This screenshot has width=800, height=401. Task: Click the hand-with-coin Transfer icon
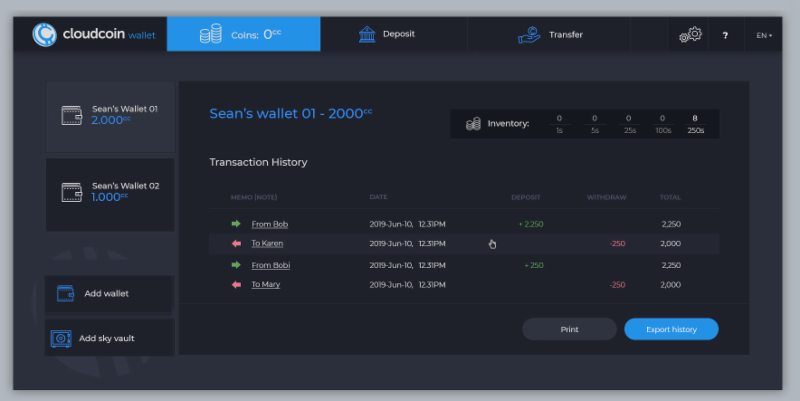(x=529, y=35)
